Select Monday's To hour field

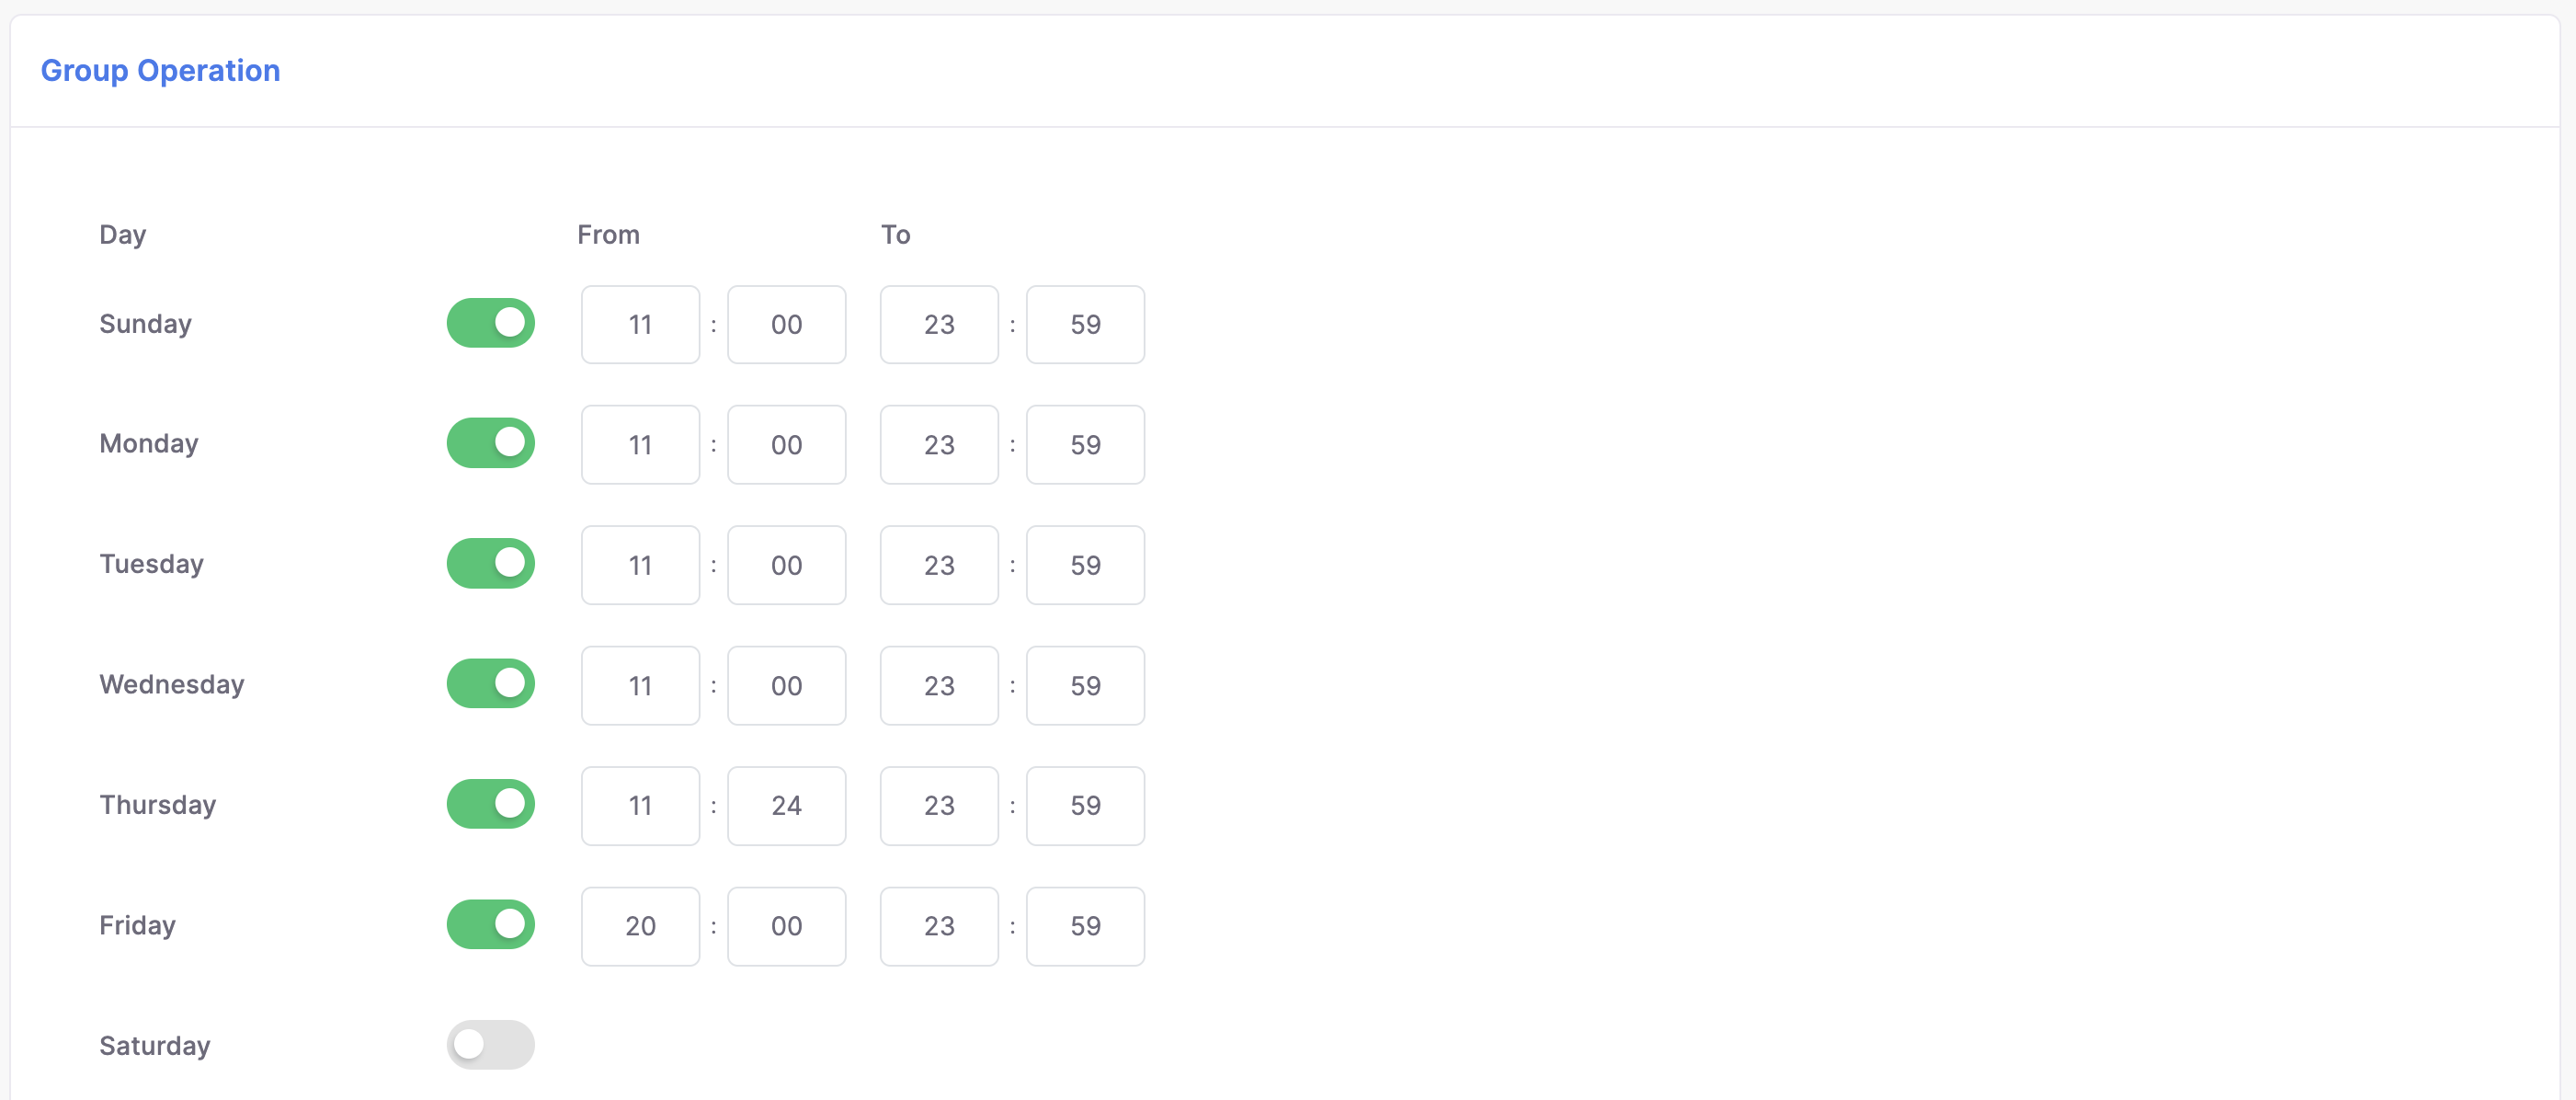(x=939, y=445)
